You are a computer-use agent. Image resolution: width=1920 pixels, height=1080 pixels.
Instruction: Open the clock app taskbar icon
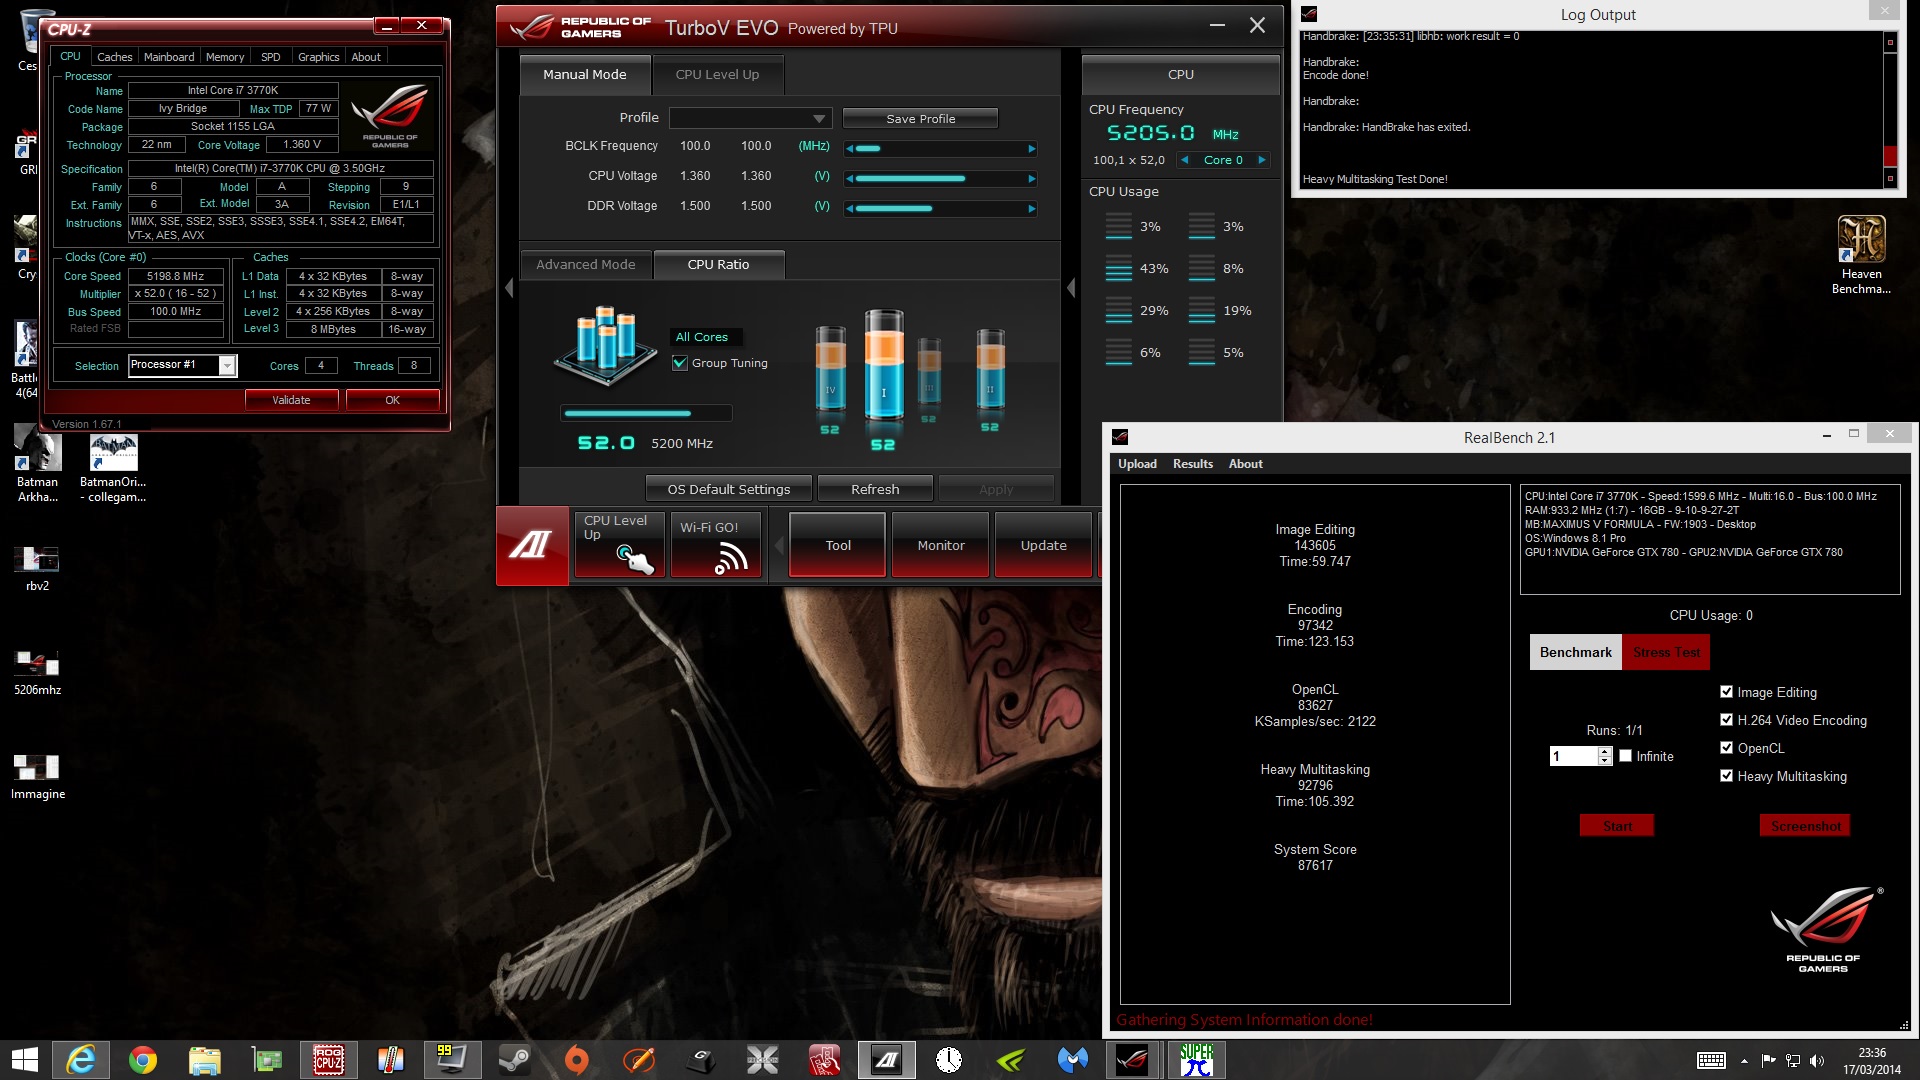click(x=949, y=1060)
